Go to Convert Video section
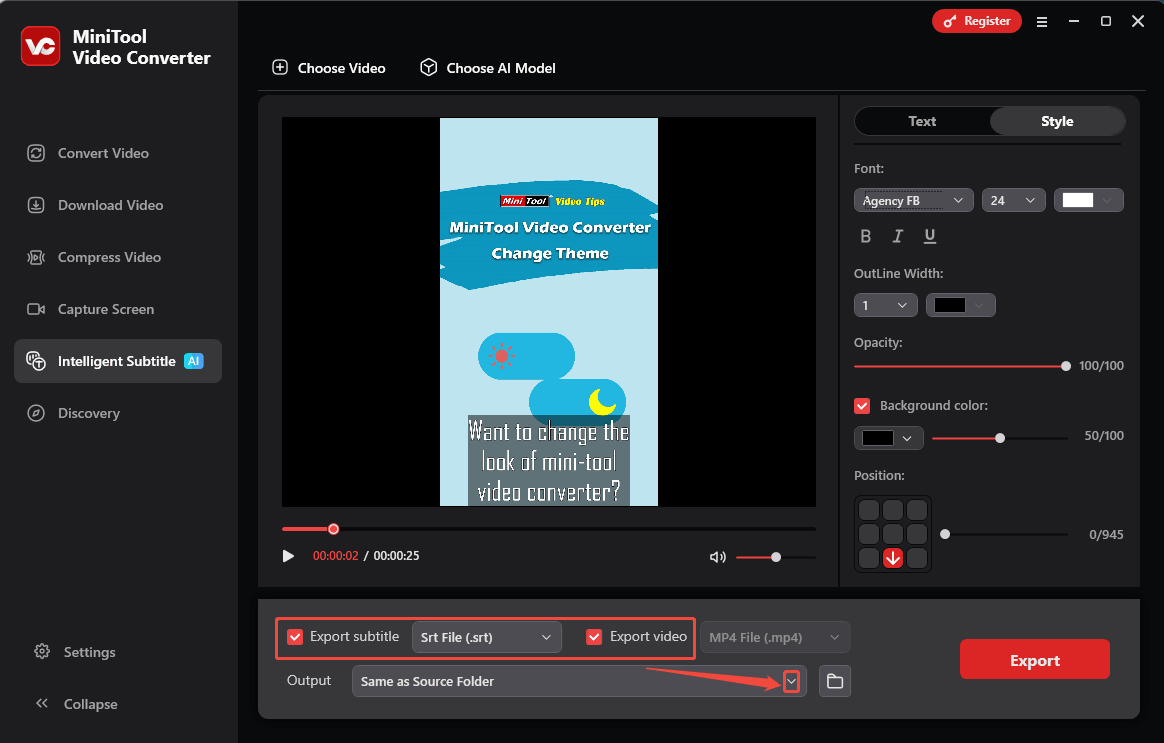This screenshot has width=1164, height=743. click(x=103, y=153)
